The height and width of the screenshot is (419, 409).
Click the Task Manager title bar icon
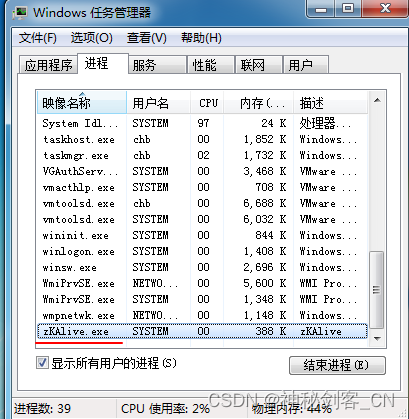tap(20, 13)
